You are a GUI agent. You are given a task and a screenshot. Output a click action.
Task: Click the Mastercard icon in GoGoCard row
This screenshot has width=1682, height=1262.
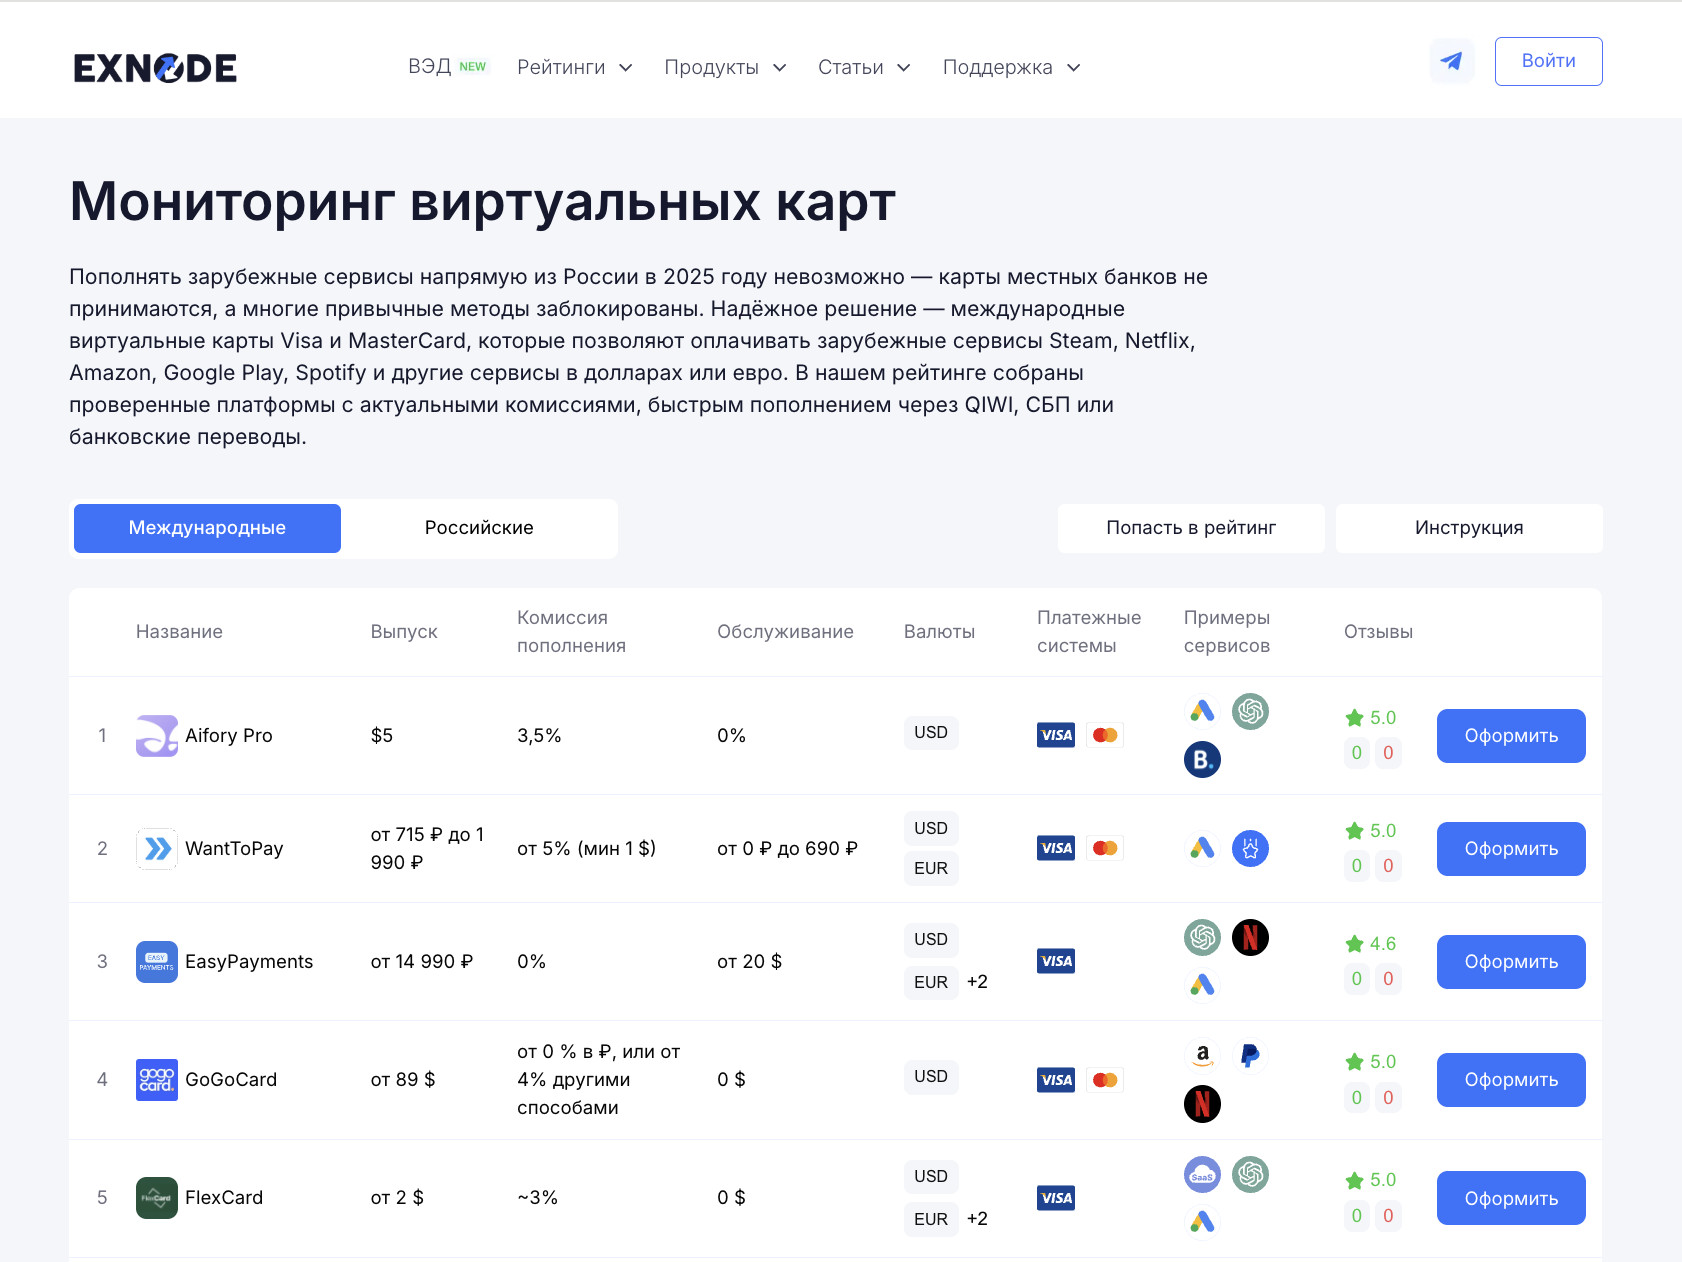(1105, 1080)
